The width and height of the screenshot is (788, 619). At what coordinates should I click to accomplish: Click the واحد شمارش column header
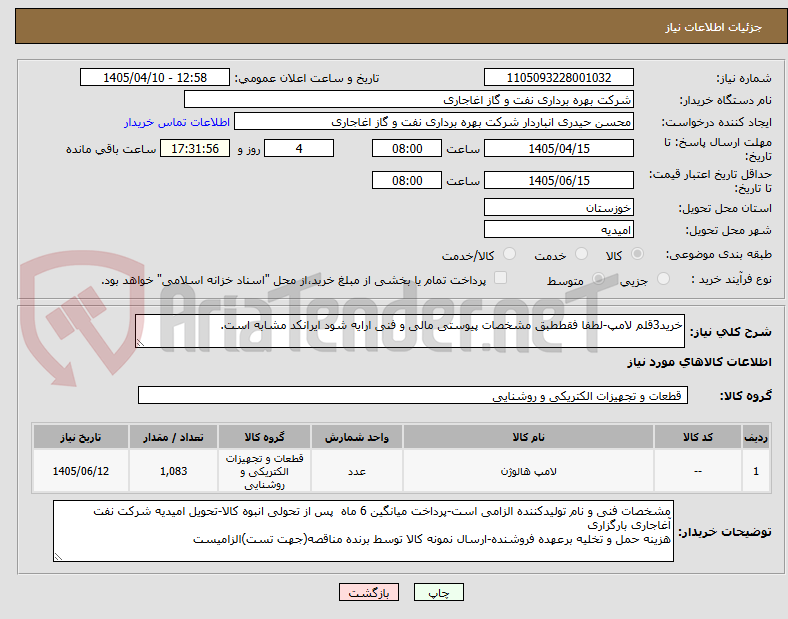[x=357, y=437]
